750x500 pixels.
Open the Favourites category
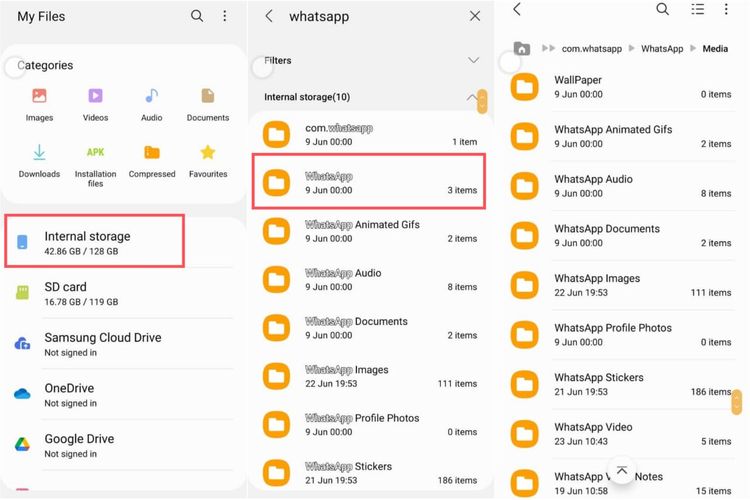click(x=208, y=162)
